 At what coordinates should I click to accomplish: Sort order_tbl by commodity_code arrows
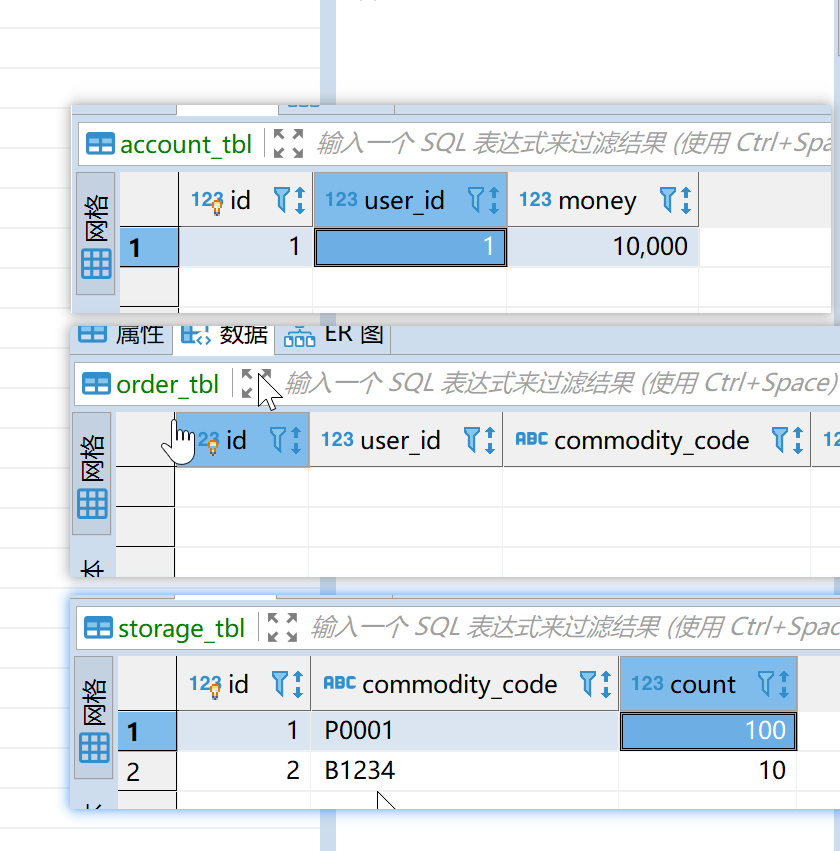click(798, 440)
